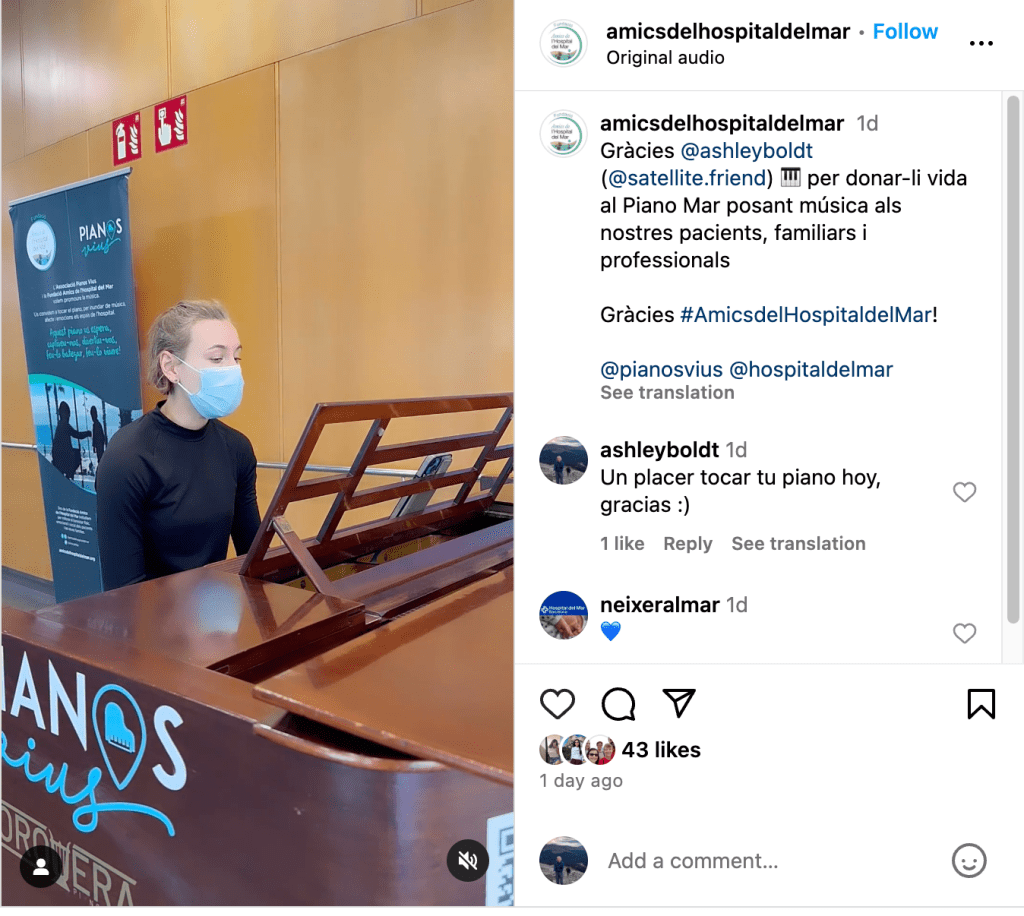Like ashleyboldt's comment heart
Screen dimensions: 1024x916
(x=964, y=492)
